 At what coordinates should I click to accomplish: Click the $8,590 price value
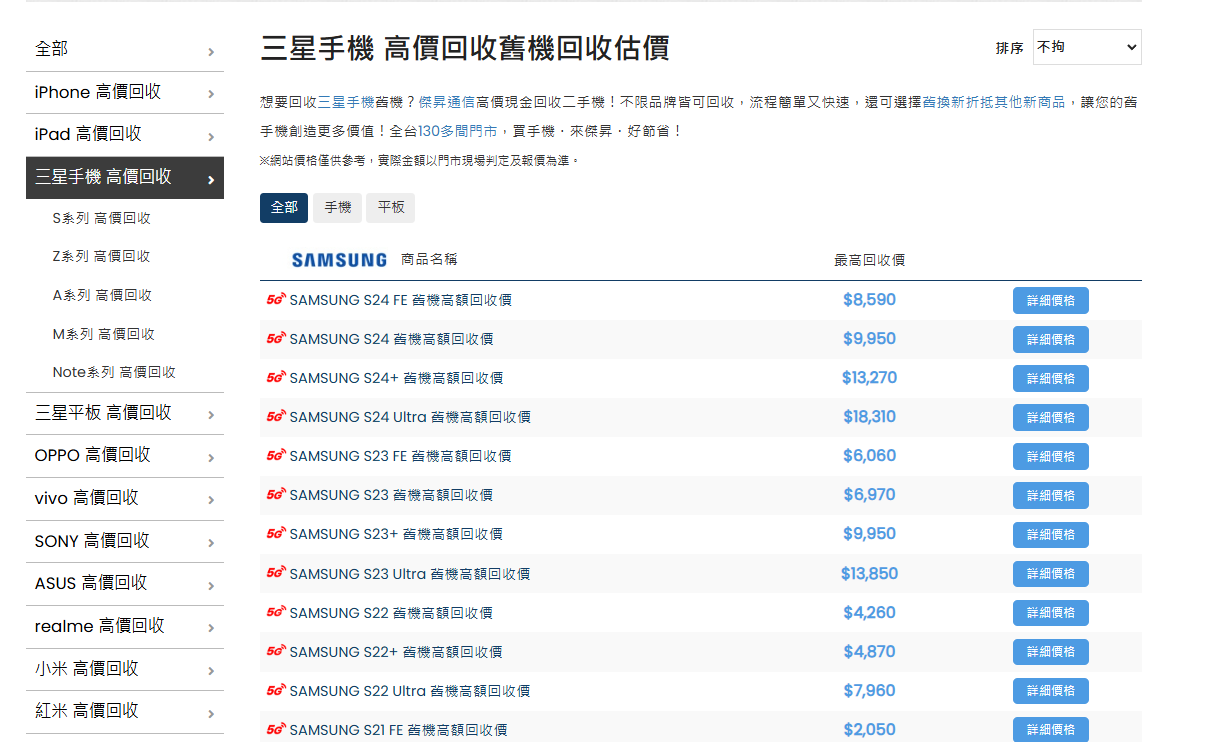click(869, 299)
